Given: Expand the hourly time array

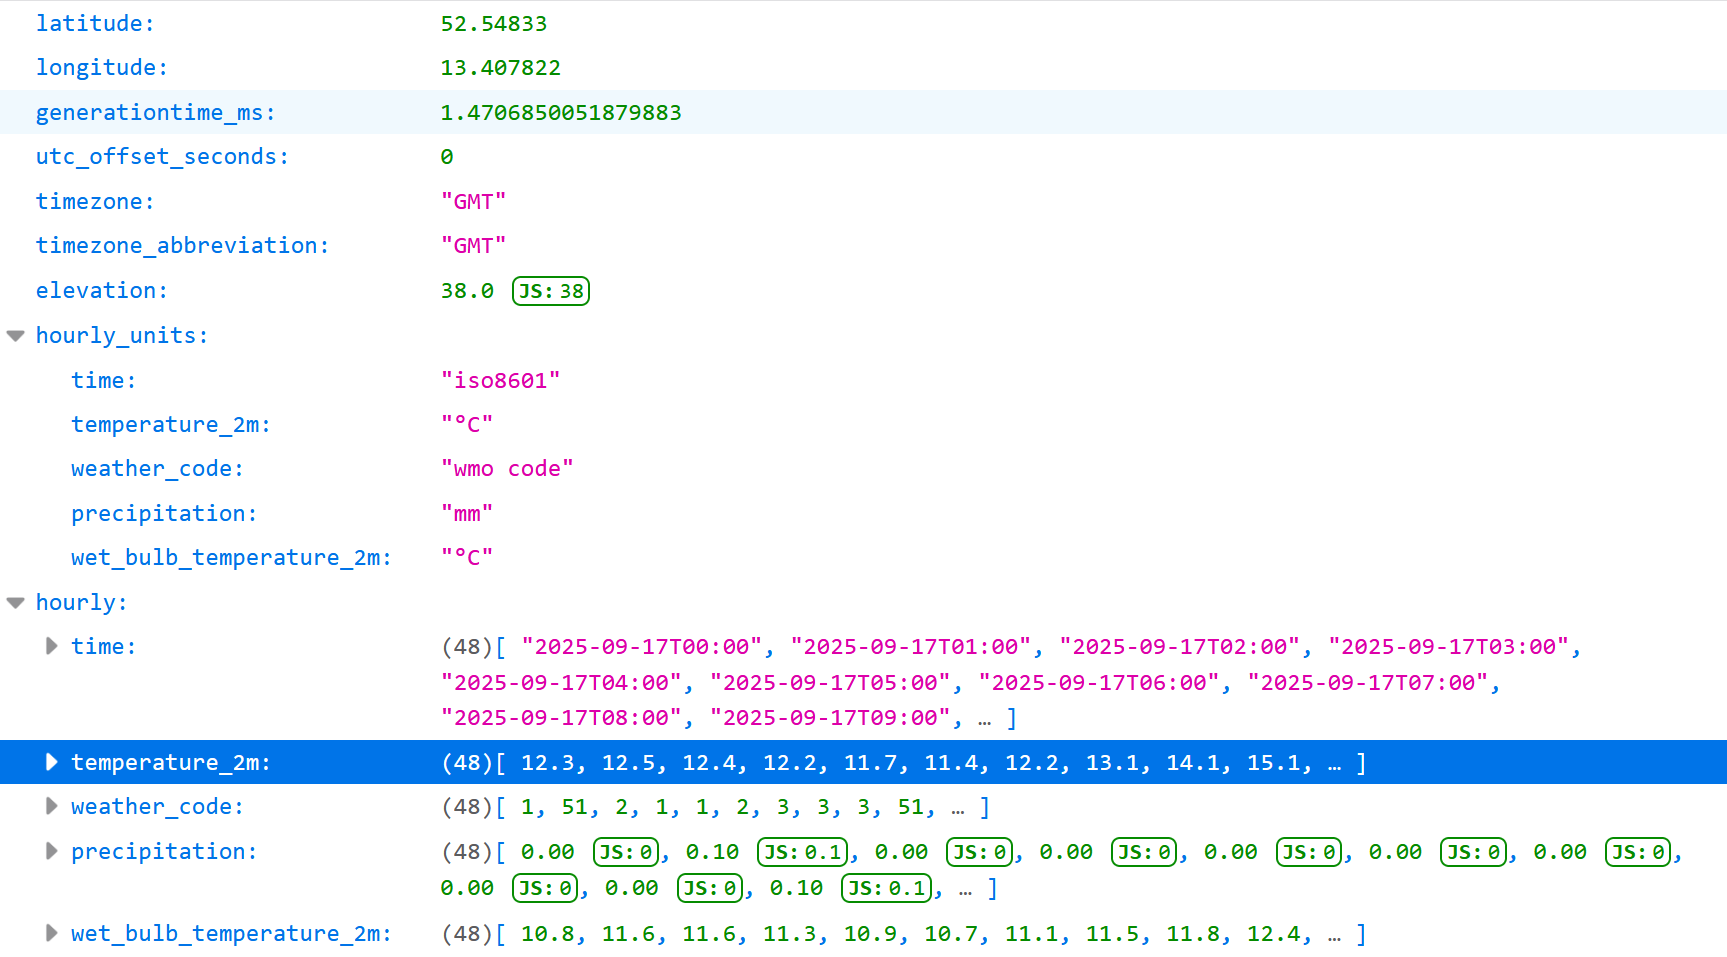Looking at the screenshot, I should 51,646.
